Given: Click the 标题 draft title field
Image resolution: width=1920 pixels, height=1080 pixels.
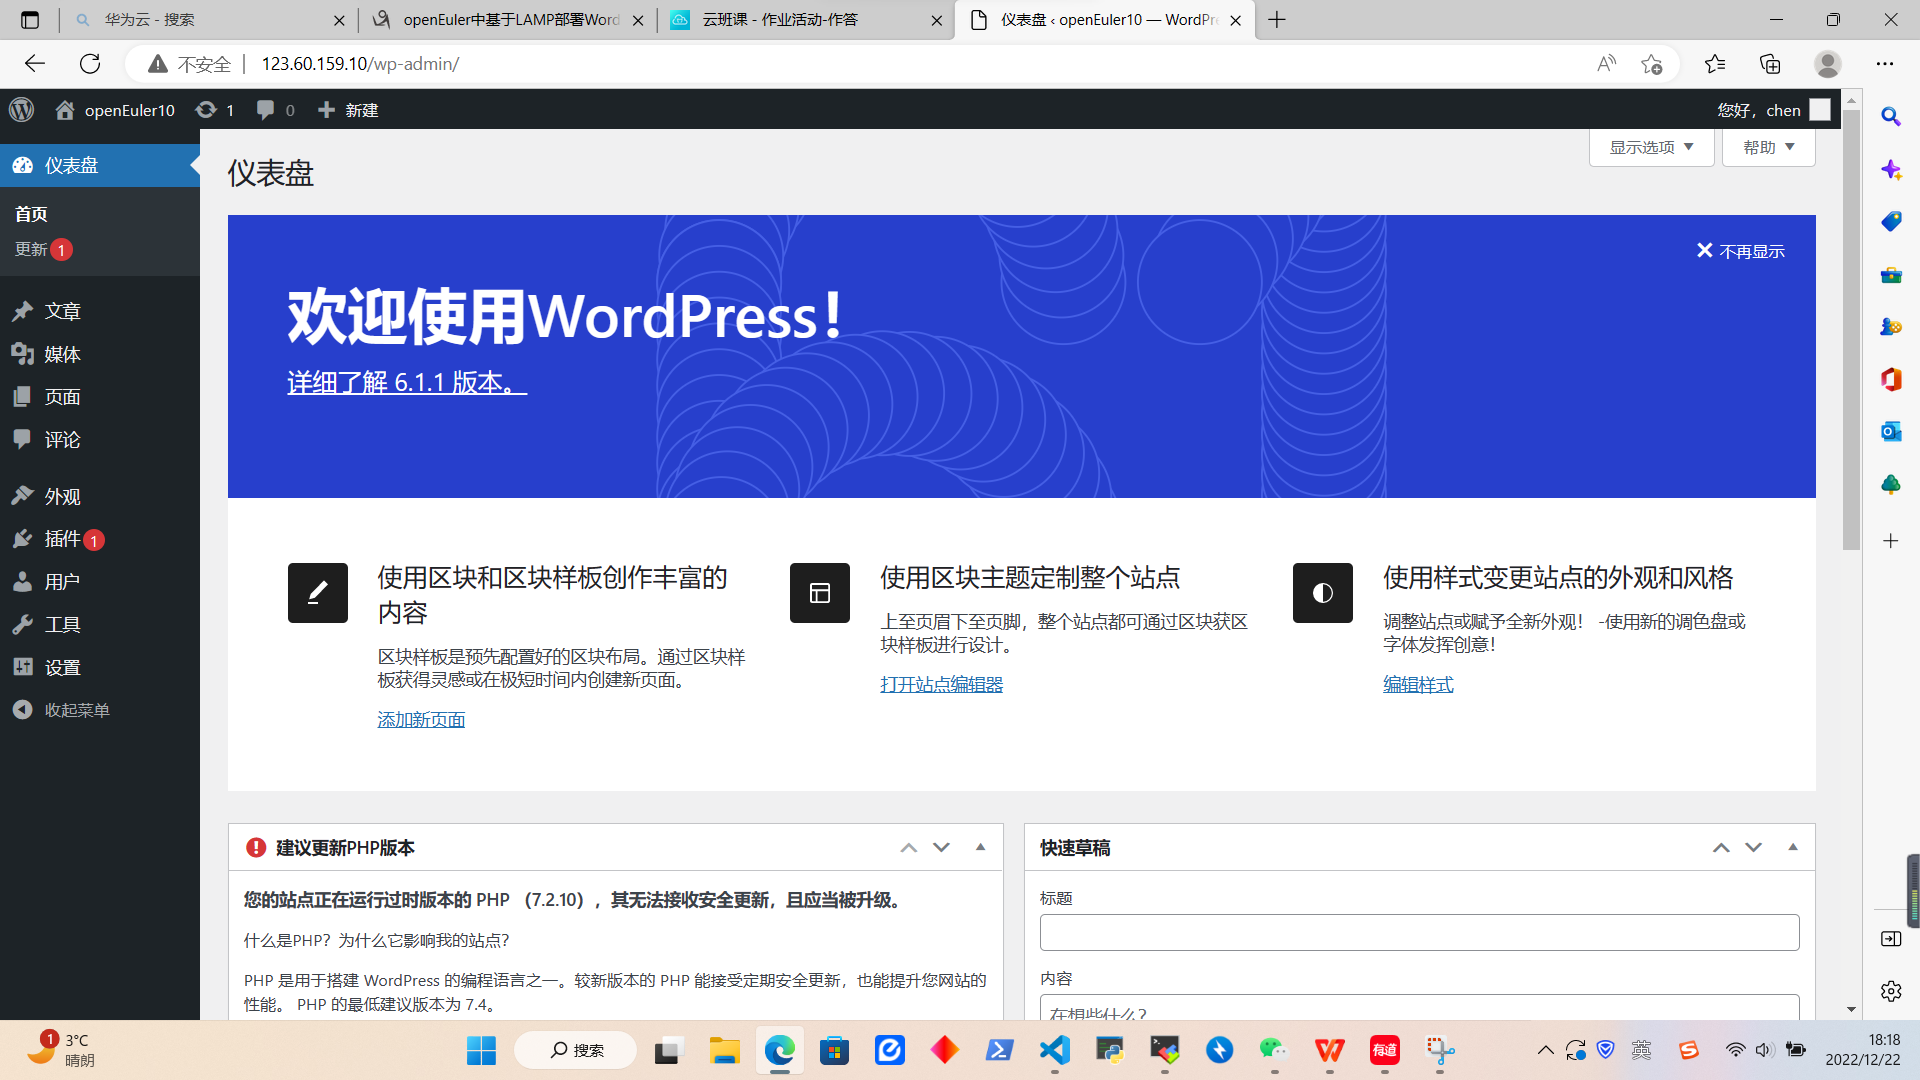Looking at the screenshot, I should (1419, 932).
